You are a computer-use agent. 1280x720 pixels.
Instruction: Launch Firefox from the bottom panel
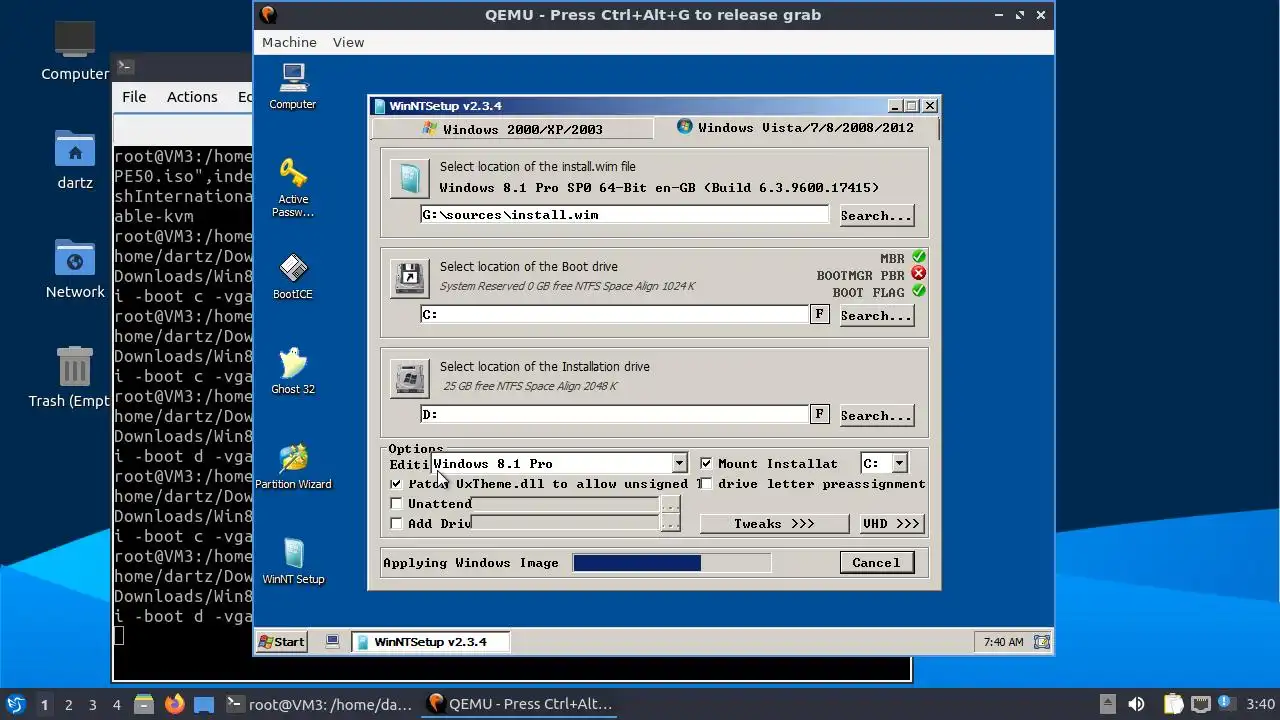(175, 704)
